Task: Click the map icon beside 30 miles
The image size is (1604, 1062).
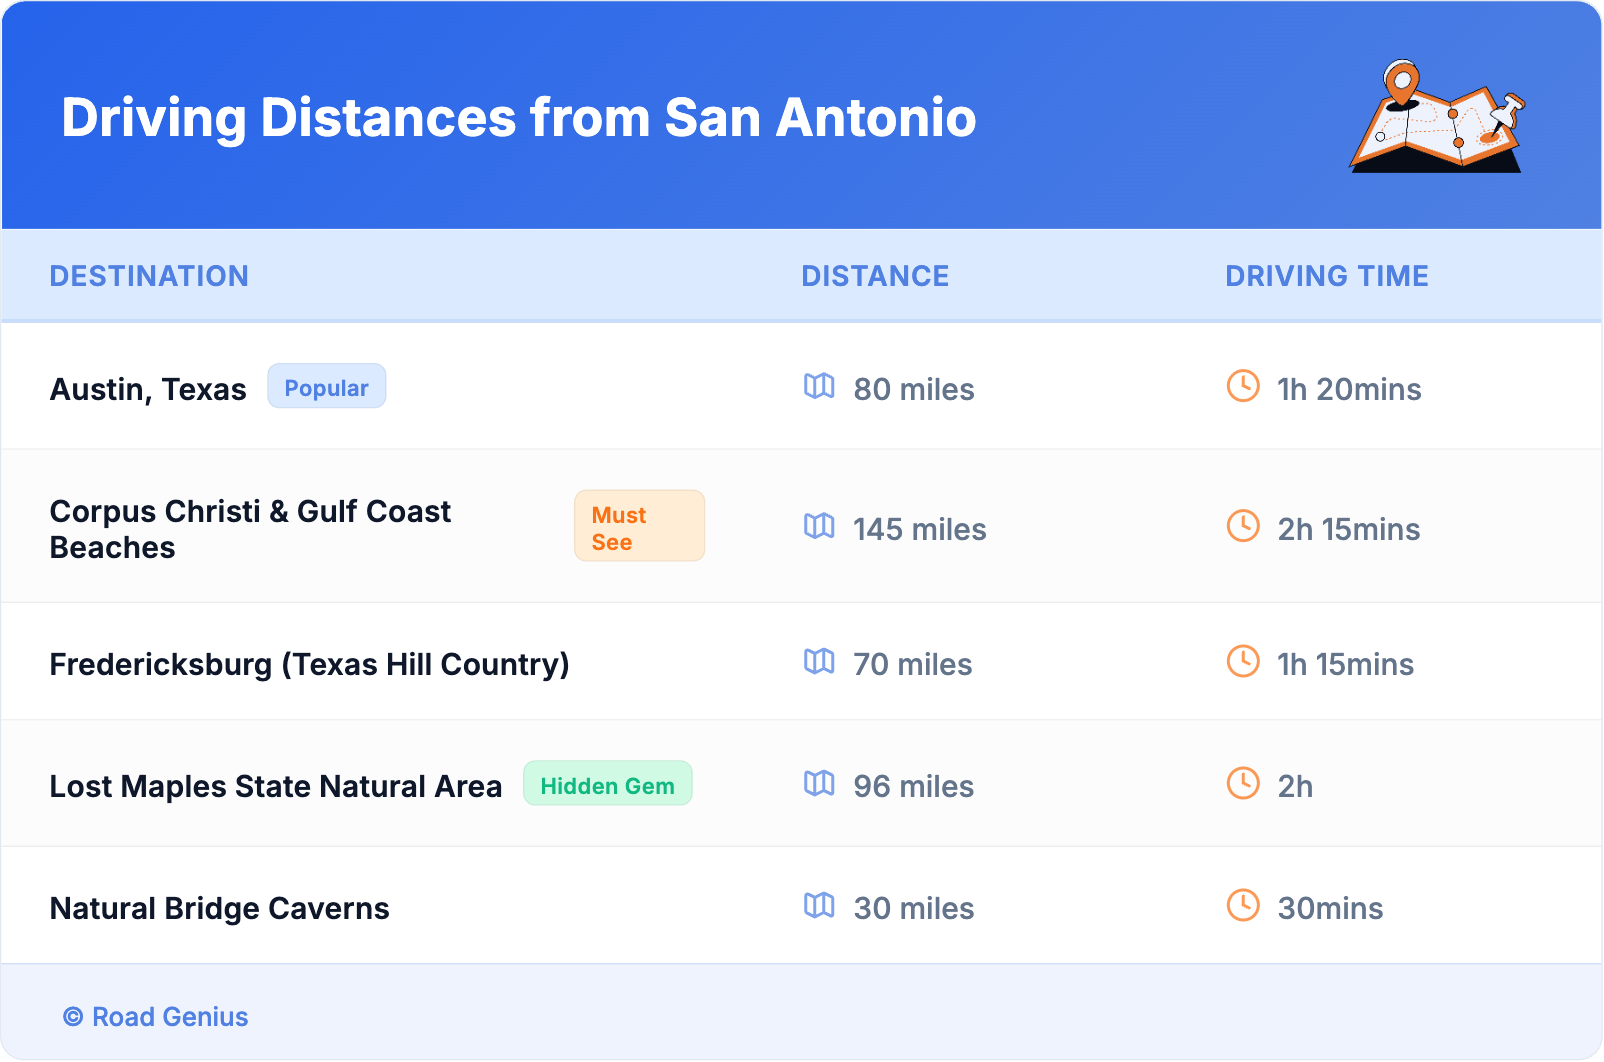Action: [x=819, y=905]
